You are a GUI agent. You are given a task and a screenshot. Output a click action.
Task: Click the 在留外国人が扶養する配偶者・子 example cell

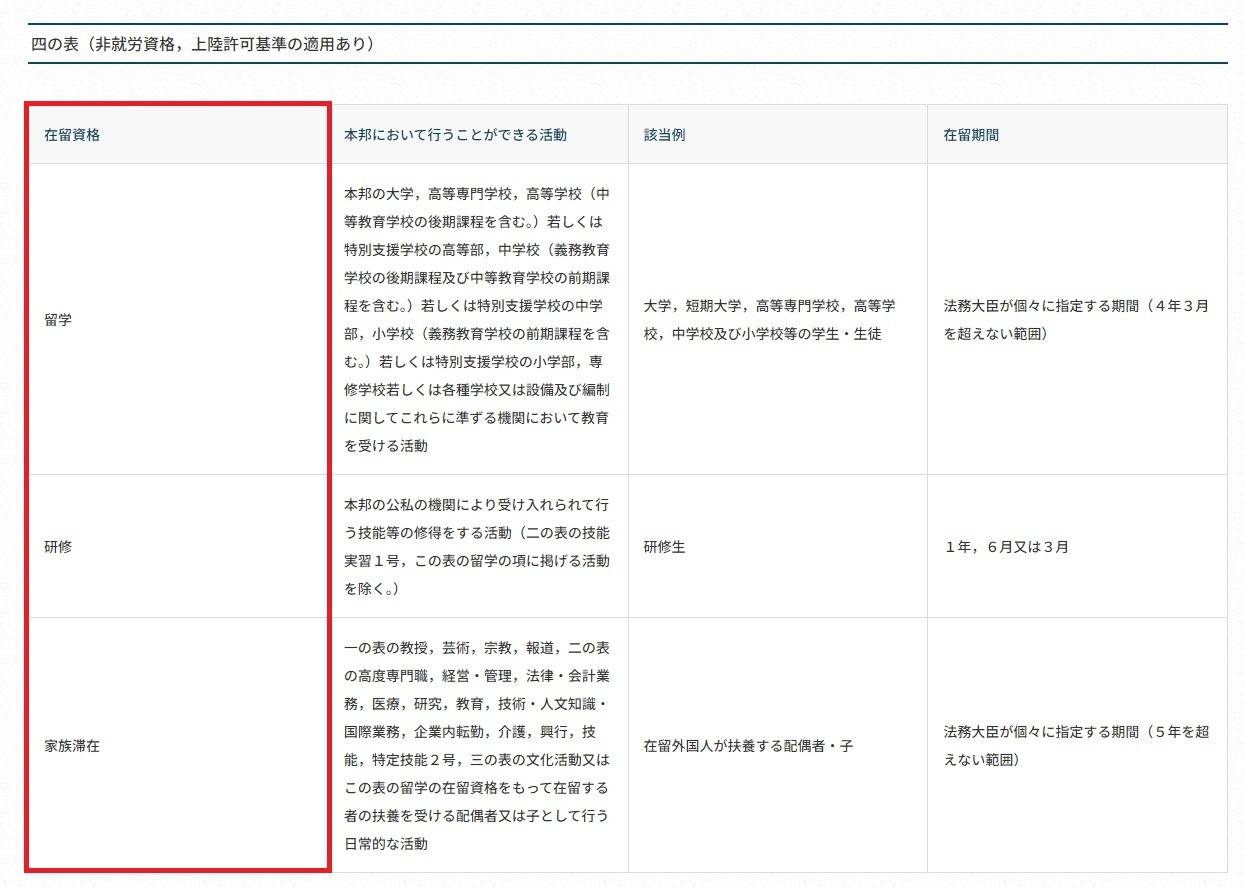tap(748, 746)
